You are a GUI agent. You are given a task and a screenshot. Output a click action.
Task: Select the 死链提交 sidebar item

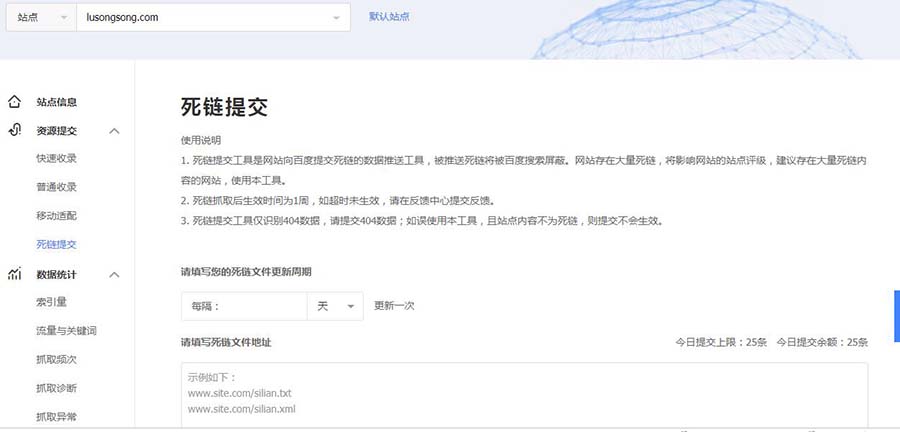pyautogui.click(x=56, y=244)
